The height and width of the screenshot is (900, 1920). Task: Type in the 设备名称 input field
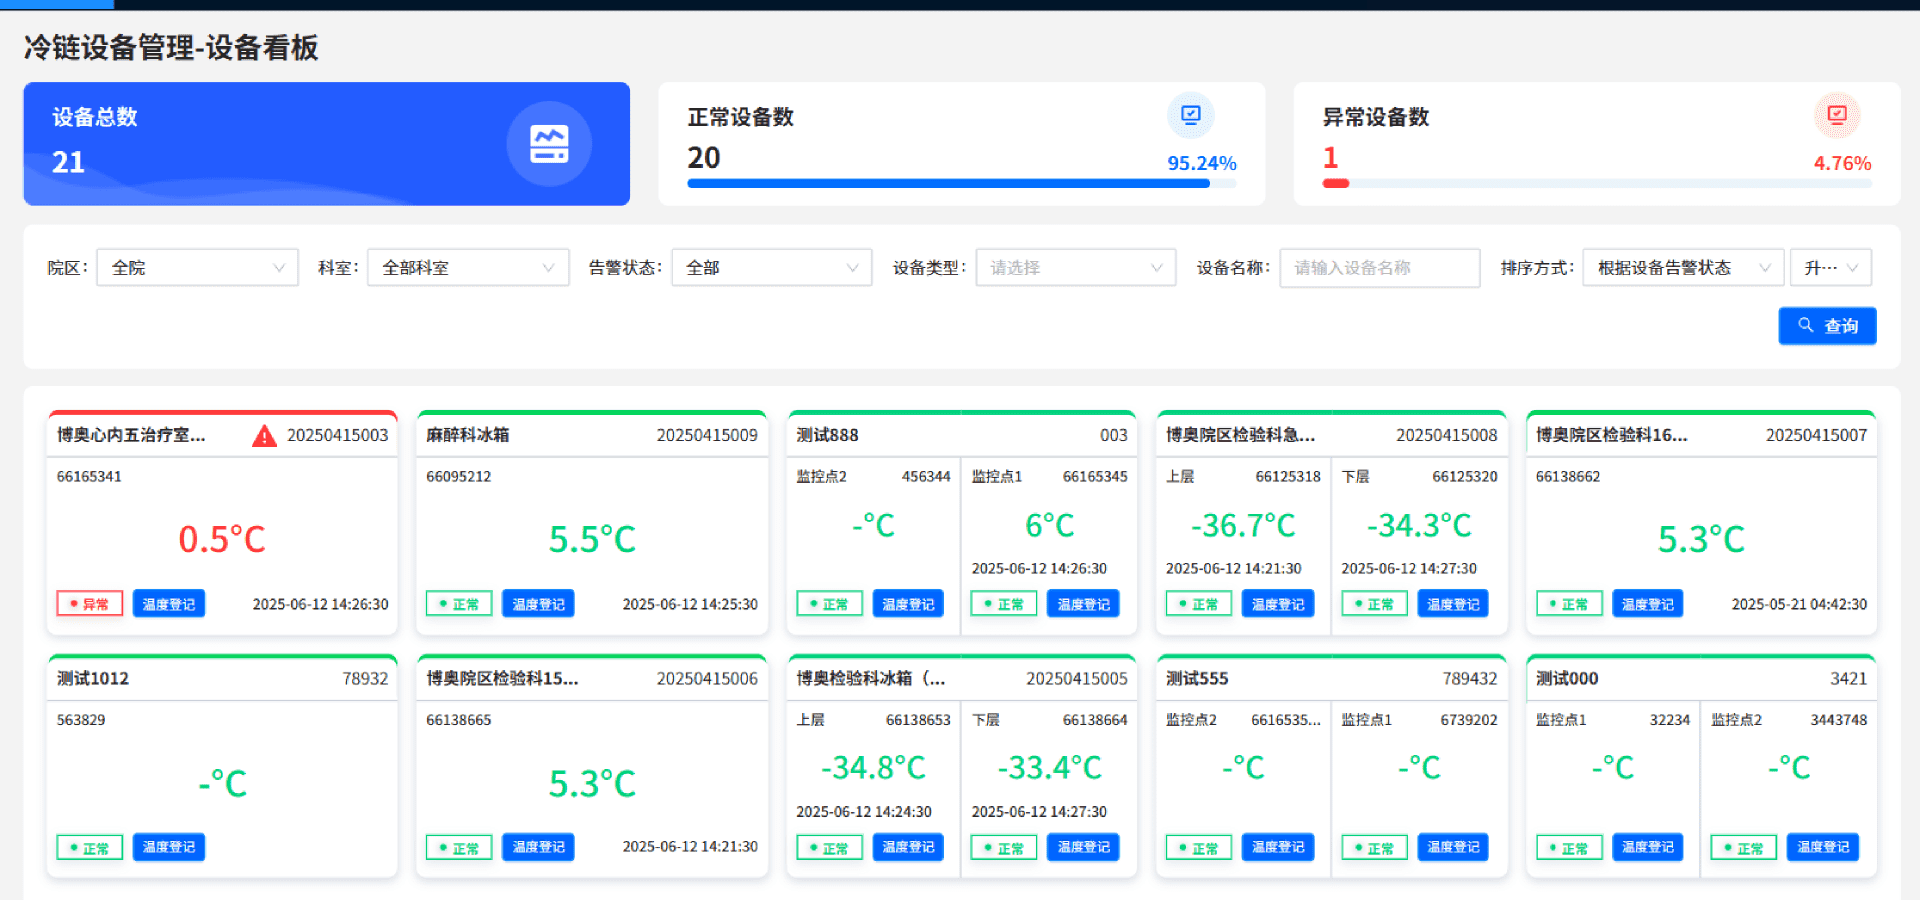(x=1379, y=268)
